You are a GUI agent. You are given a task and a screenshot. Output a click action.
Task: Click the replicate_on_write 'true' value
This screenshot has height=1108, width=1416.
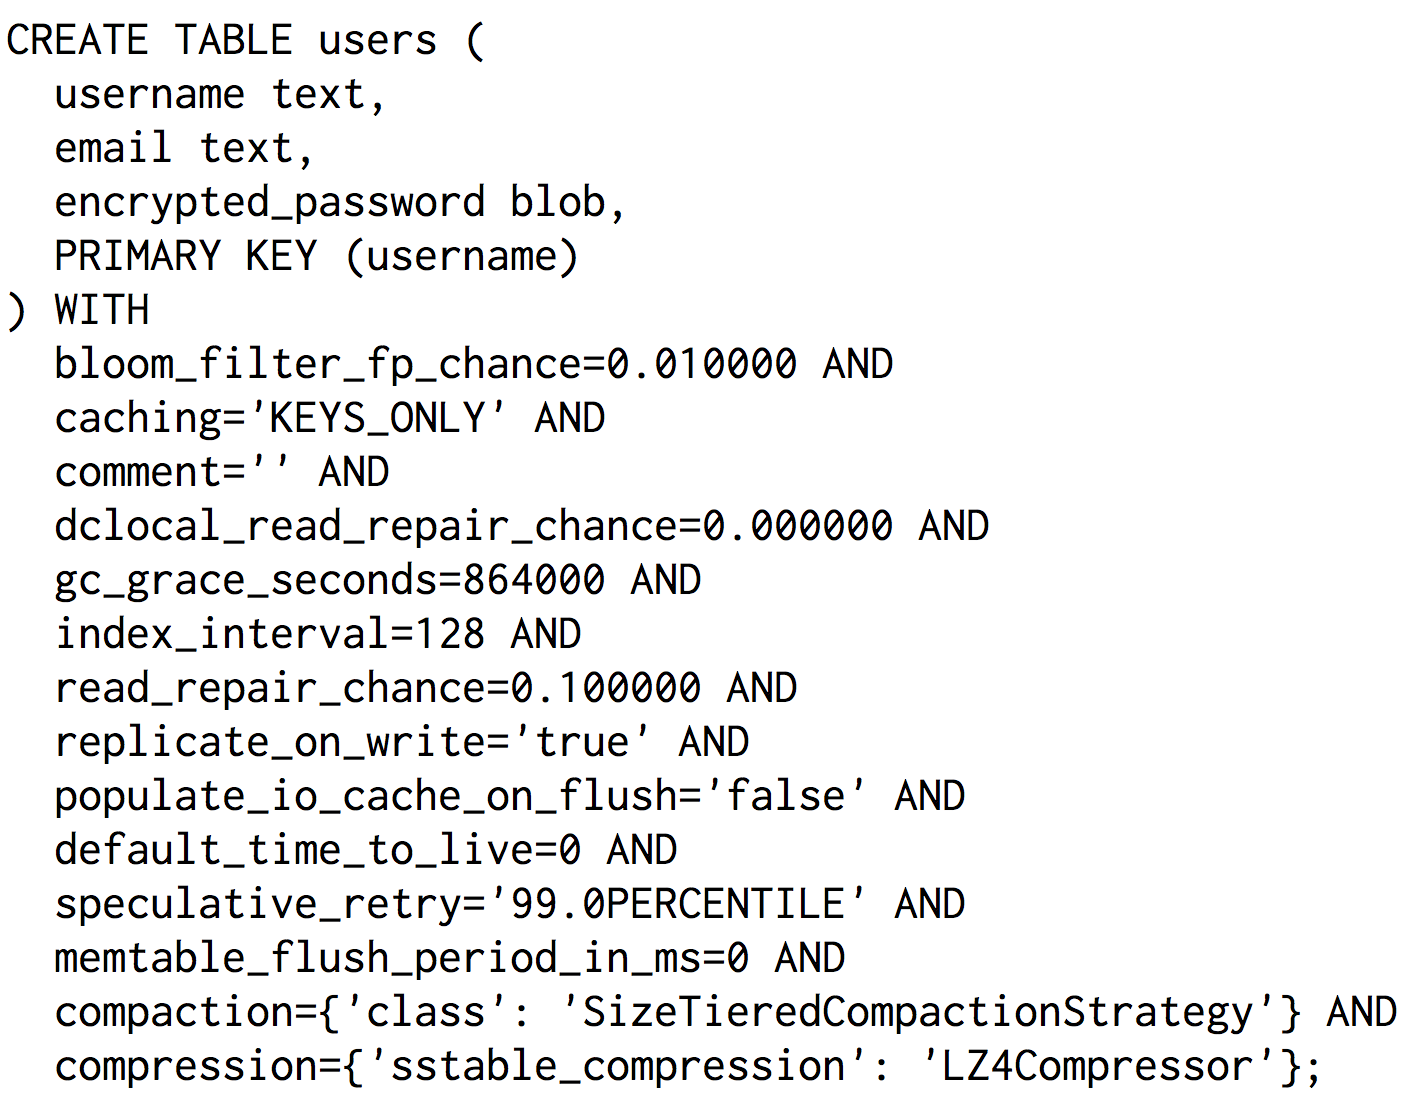pyautogui.click(x=582, y=742)
